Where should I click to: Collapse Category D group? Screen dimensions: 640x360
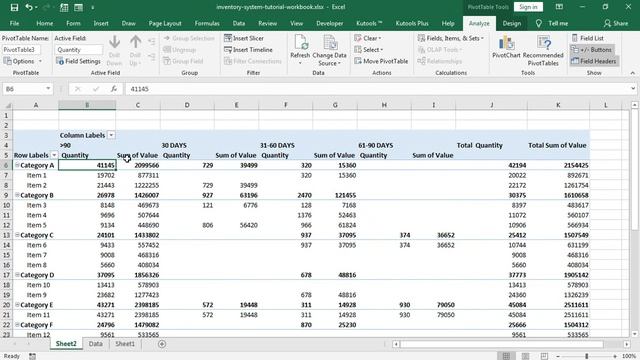coord(17,275)
